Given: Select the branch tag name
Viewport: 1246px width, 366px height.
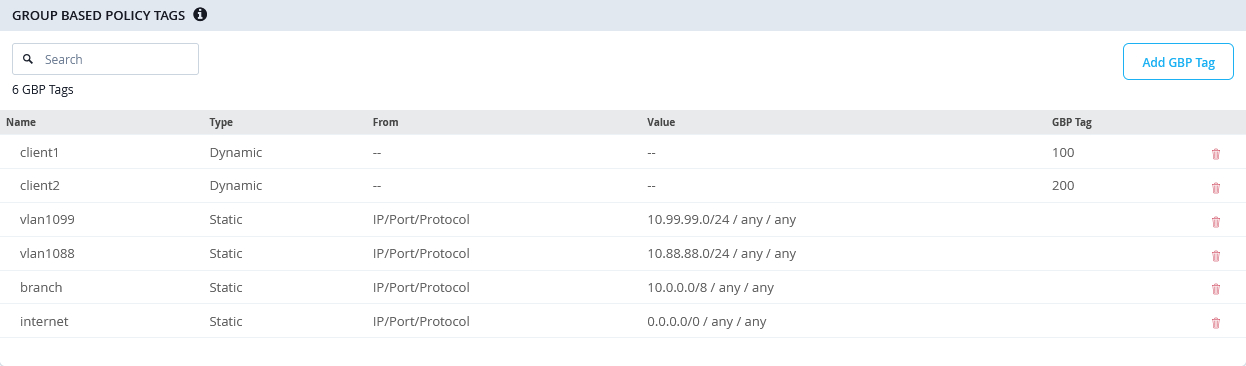Looking at the screenshot, I should (x=41, y=287).
